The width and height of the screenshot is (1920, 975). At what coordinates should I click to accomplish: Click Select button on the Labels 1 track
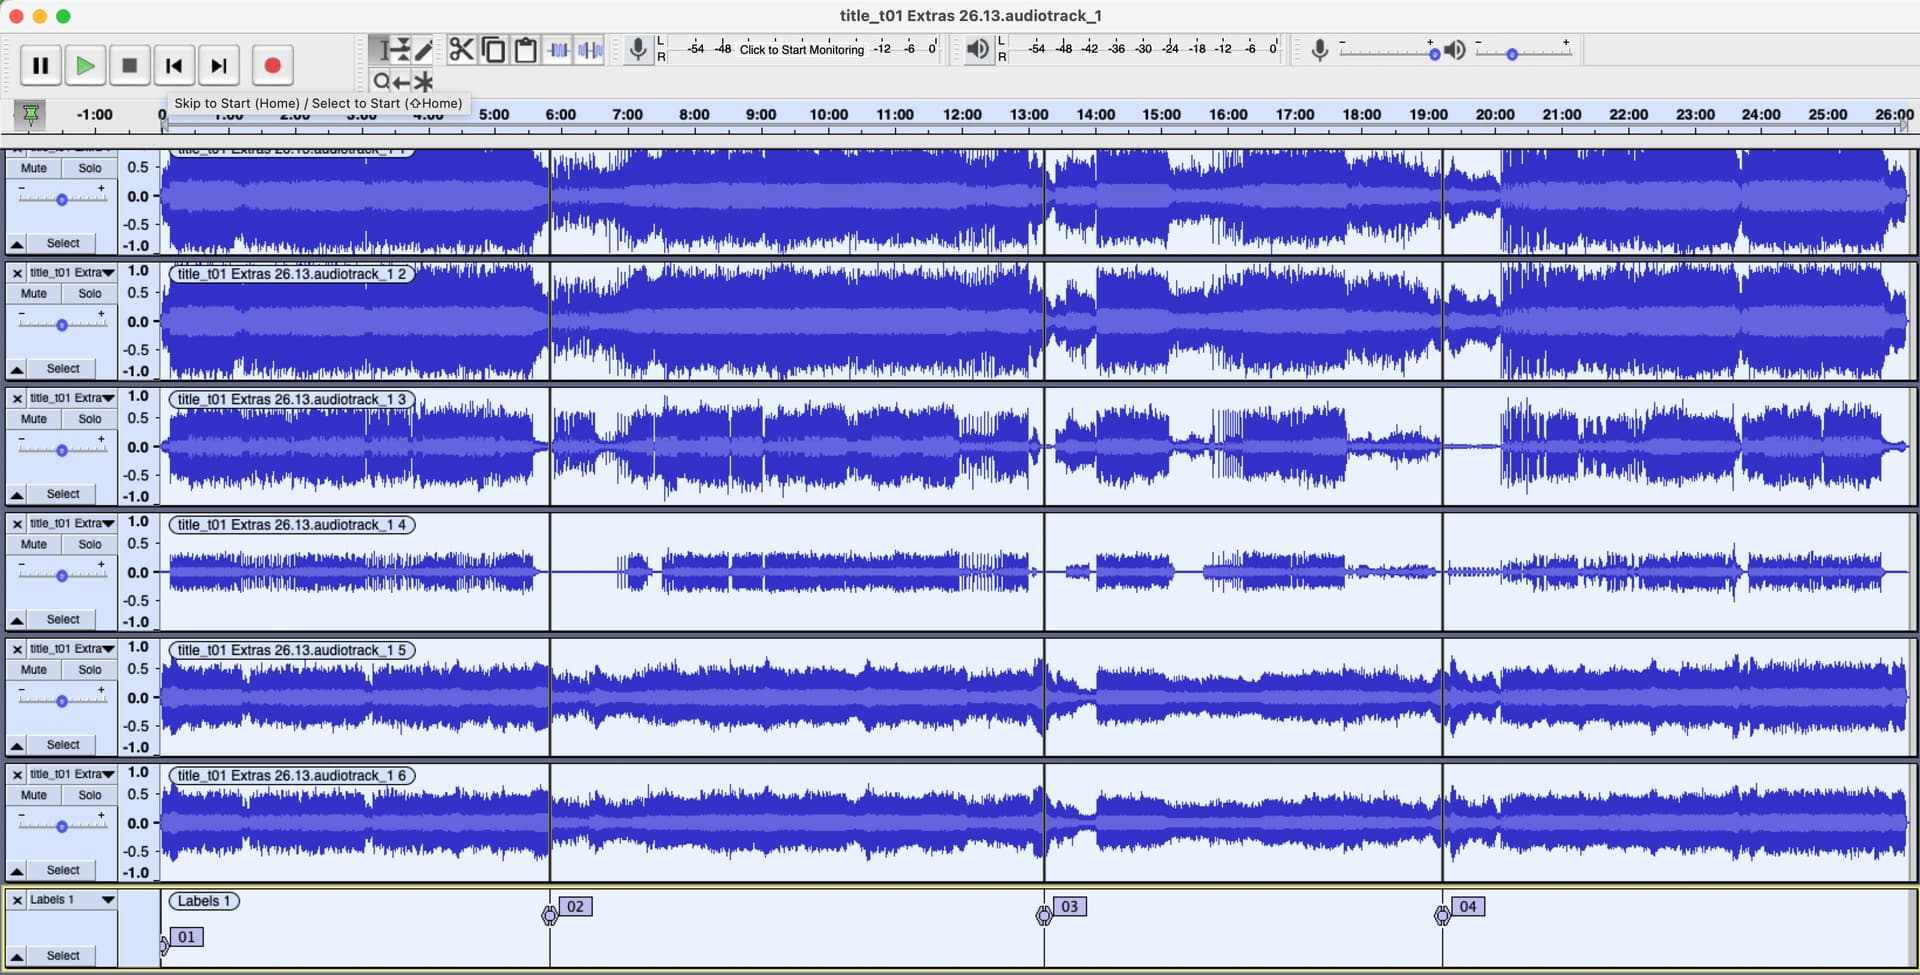(63, 955)
